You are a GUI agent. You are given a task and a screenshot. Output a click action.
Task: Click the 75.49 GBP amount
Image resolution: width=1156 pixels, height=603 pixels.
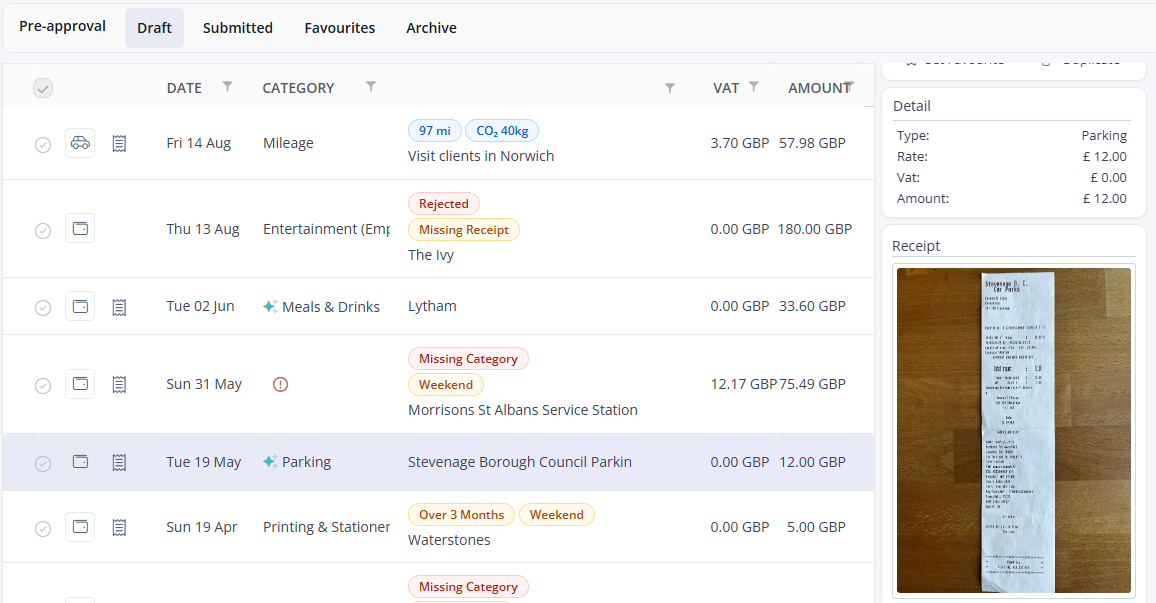[812, 384]
